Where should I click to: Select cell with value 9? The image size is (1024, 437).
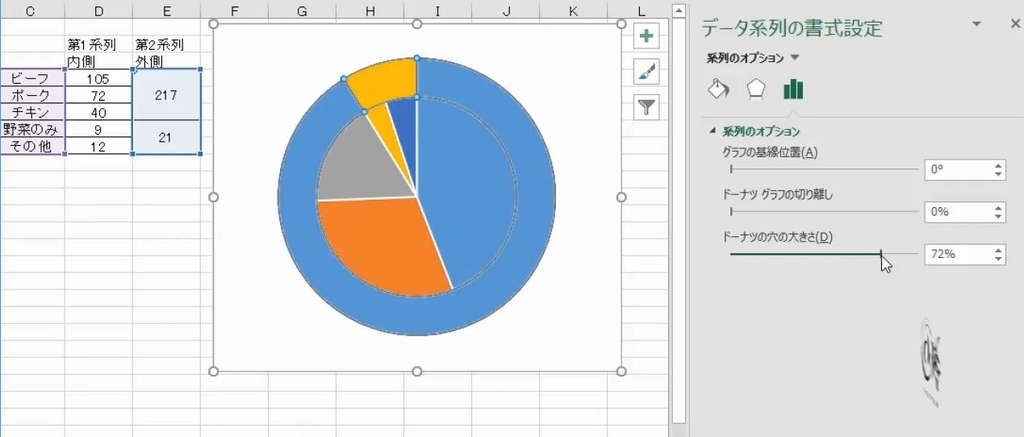(98, 129)
